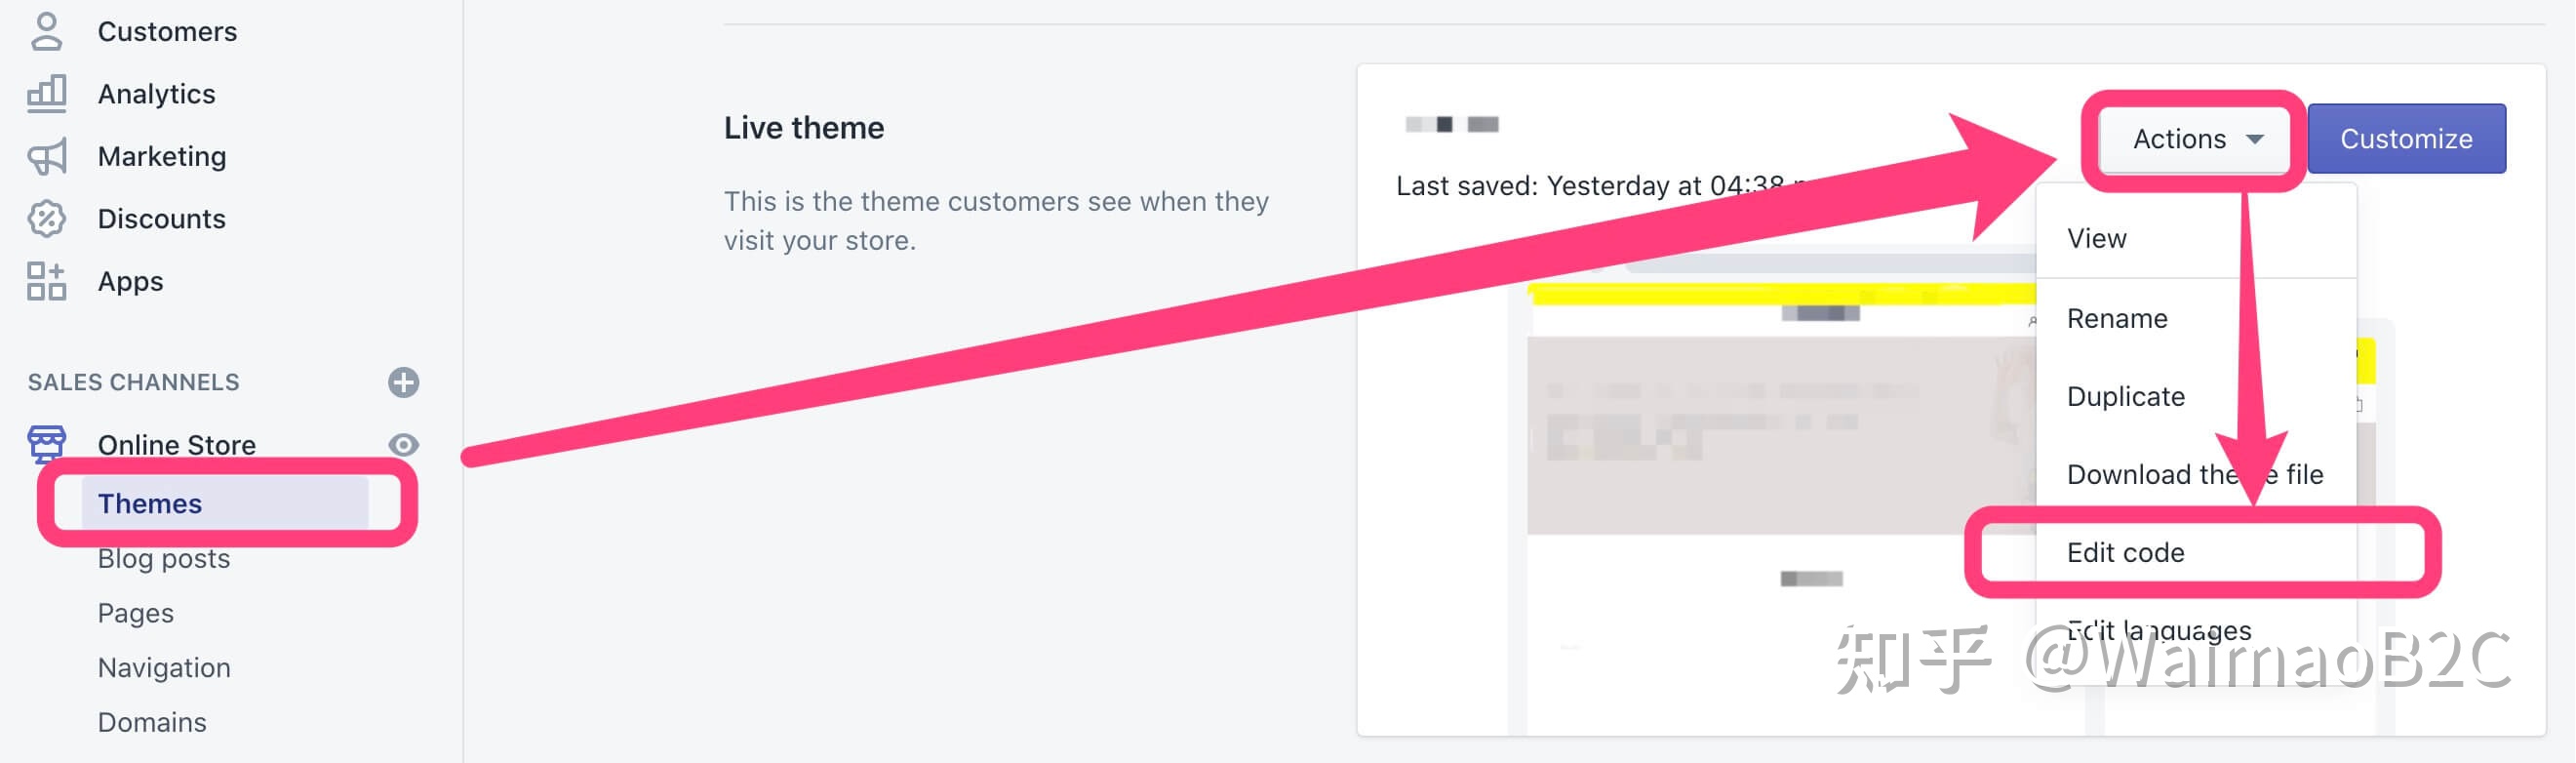Click the Marketing megaphone icon
Image resolution: width=2576 pixels, height=763 pixels.
[46, 156]
